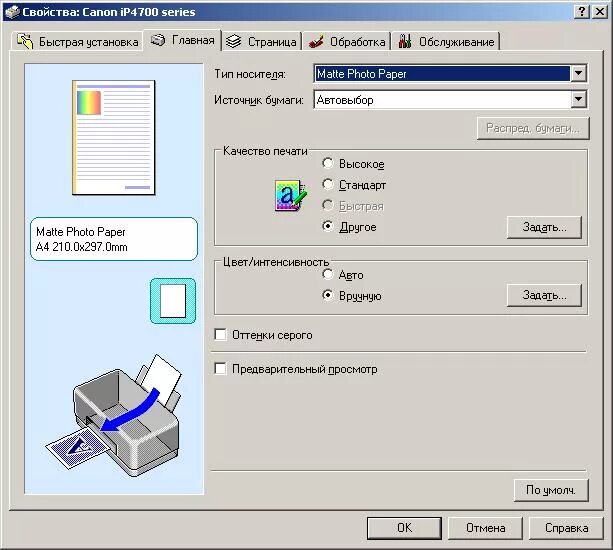Click the printer icon in title bar
Image resolution: width=613 pixels, height=550 pixels.
pyautogui.click(x=12, y=12)
